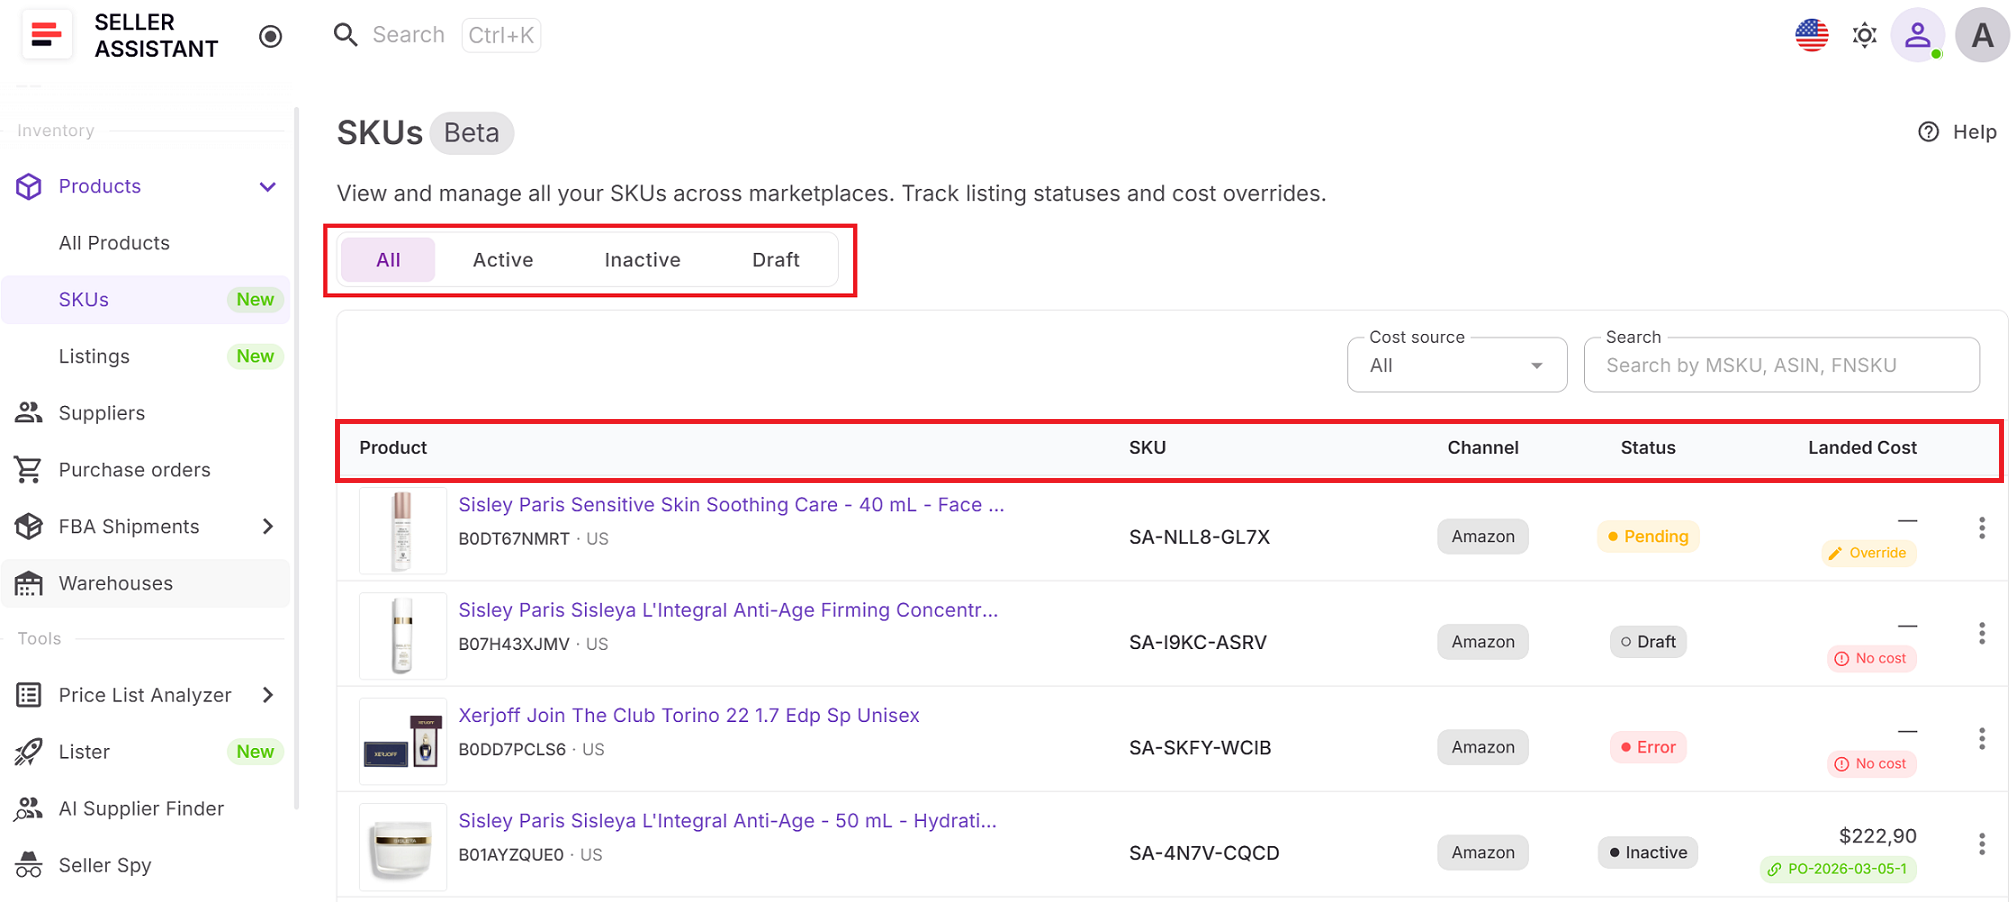Click the Seller Assistant logo icon

pos(46,35)
